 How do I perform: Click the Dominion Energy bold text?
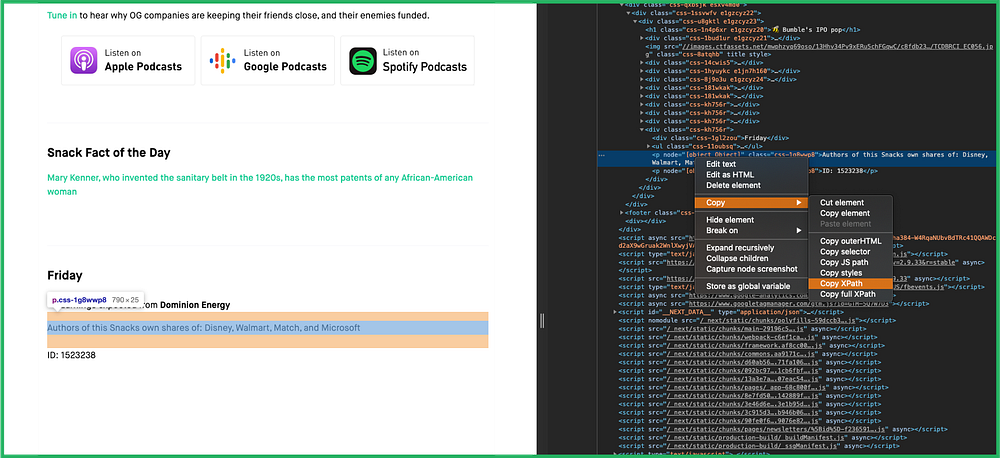pos(195,305)
